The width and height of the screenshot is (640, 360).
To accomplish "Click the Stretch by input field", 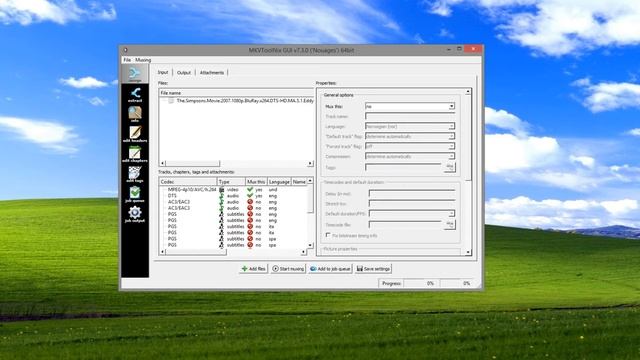I will 412,203.
